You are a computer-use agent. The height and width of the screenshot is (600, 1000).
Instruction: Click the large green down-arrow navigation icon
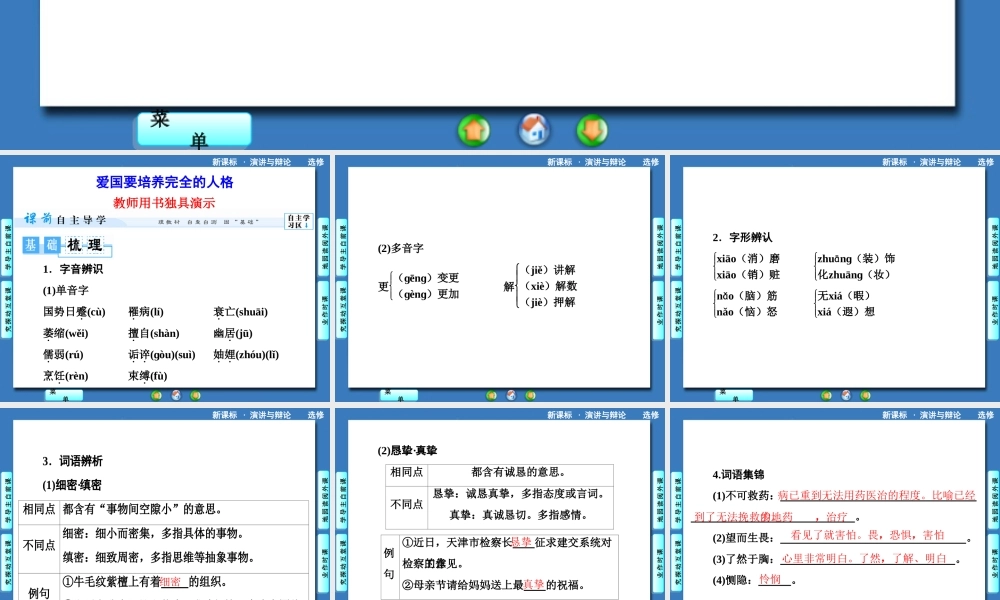tap(592, 130)
